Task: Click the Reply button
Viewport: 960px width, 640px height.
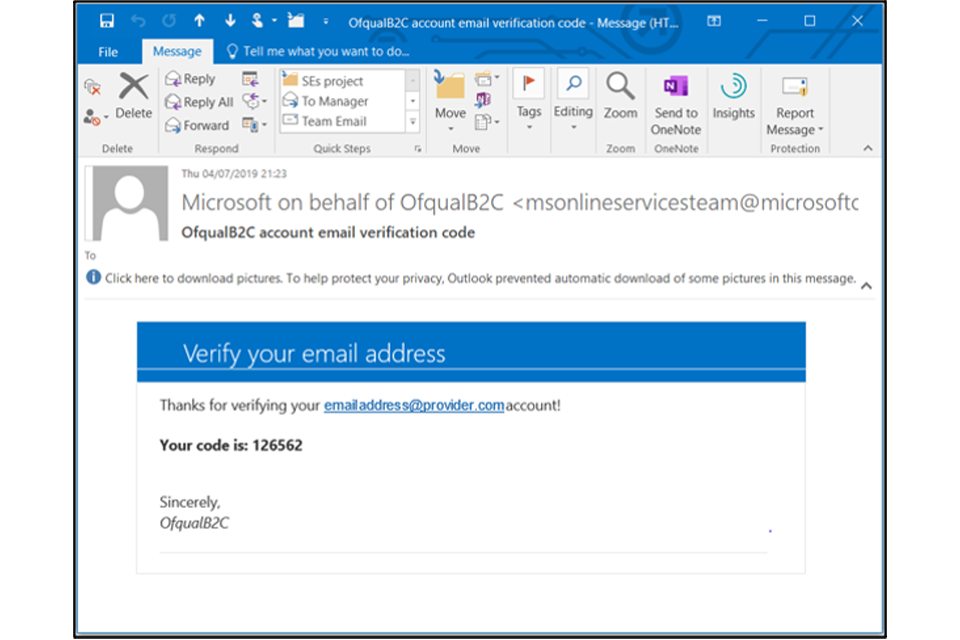Action: (x=190, y=79)
